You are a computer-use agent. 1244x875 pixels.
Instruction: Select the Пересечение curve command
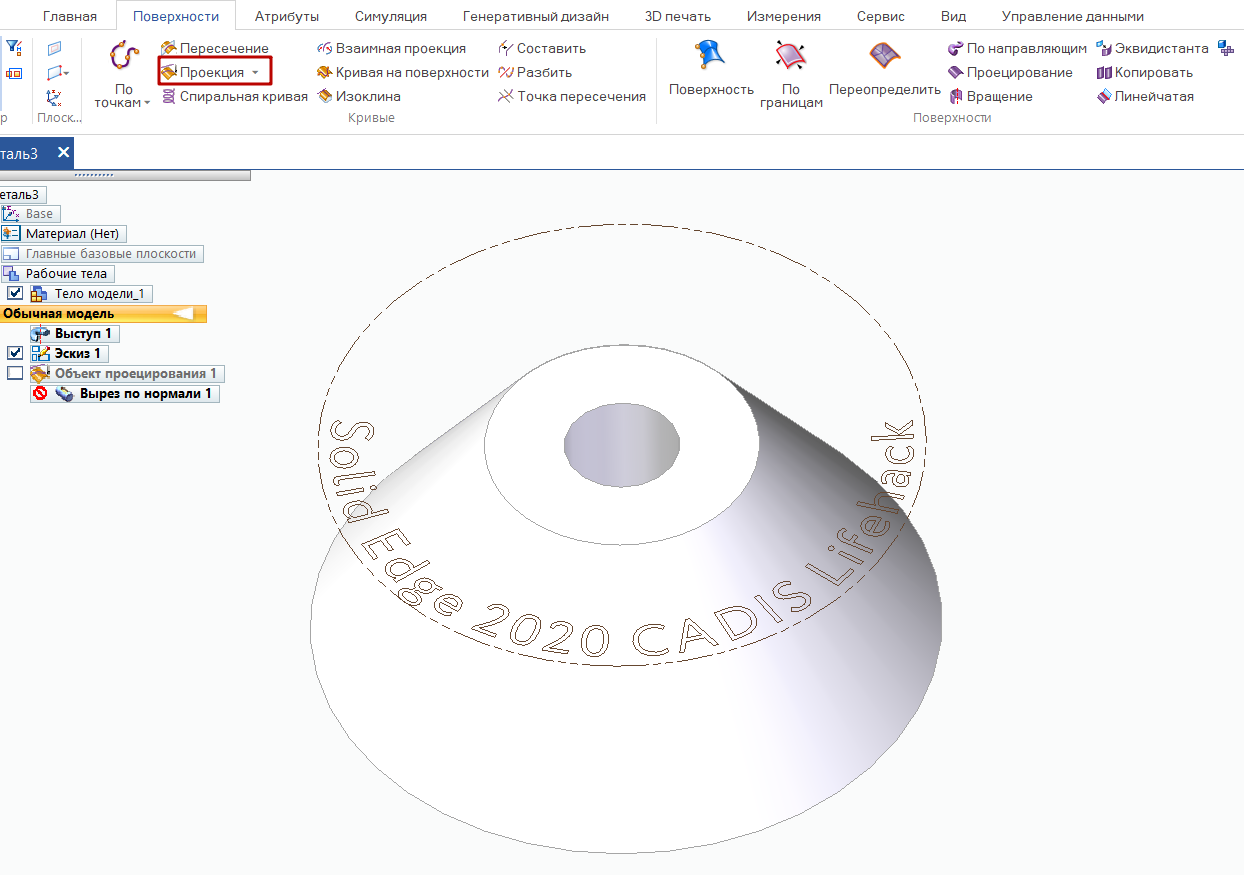pos(215,48)
